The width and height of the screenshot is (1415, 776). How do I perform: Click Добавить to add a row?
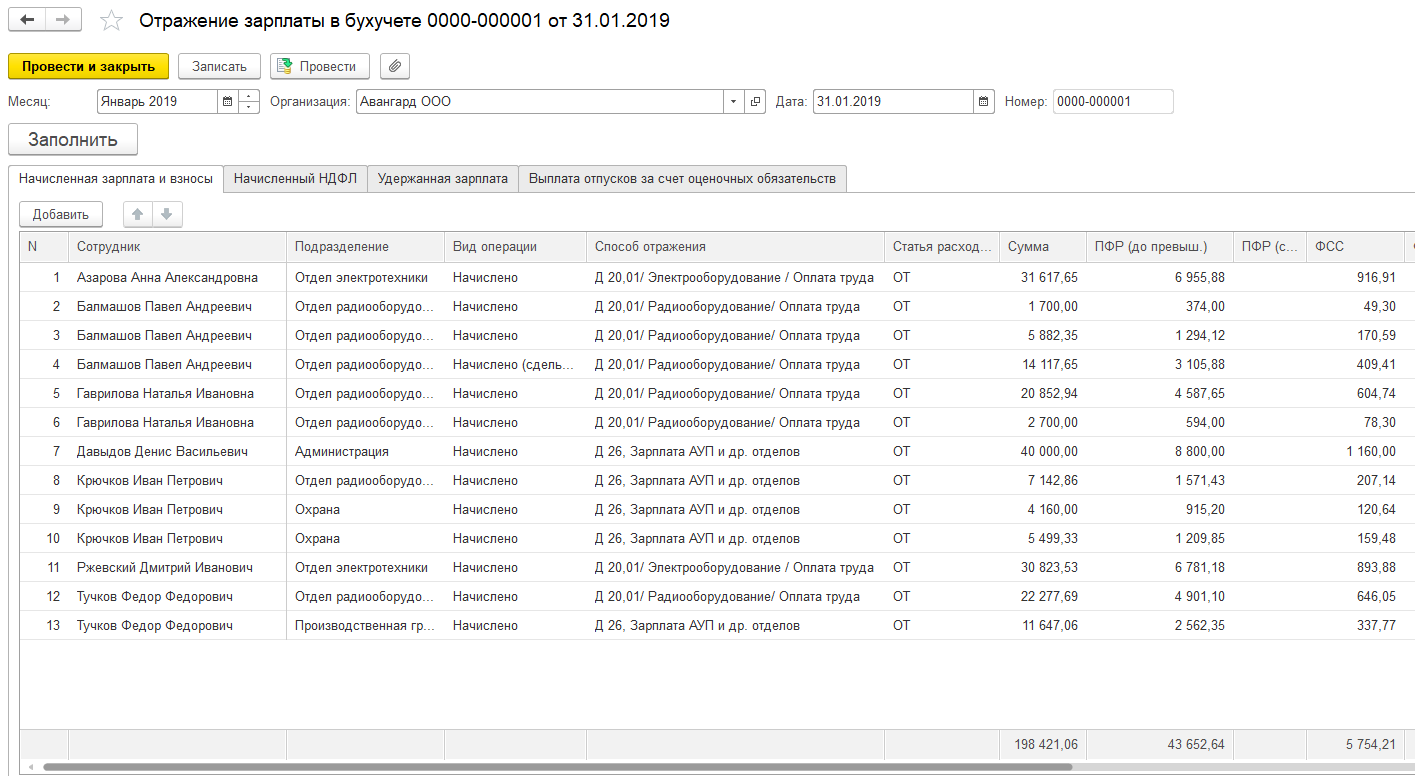(60, 214)
